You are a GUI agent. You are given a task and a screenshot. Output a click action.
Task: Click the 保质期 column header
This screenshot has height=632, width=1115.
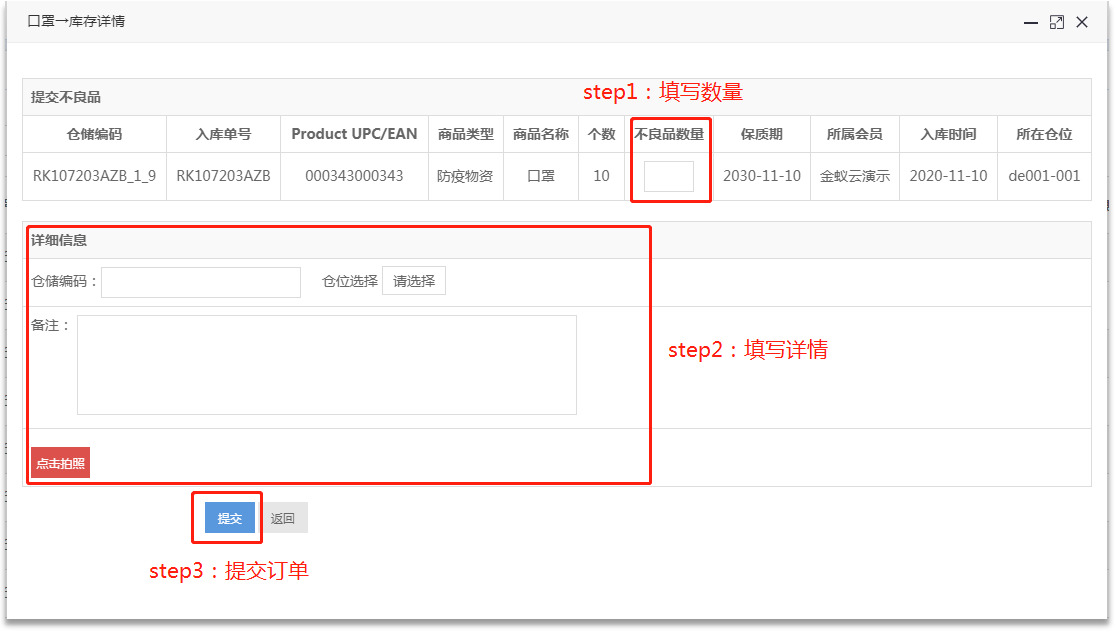tap(762, 134)
